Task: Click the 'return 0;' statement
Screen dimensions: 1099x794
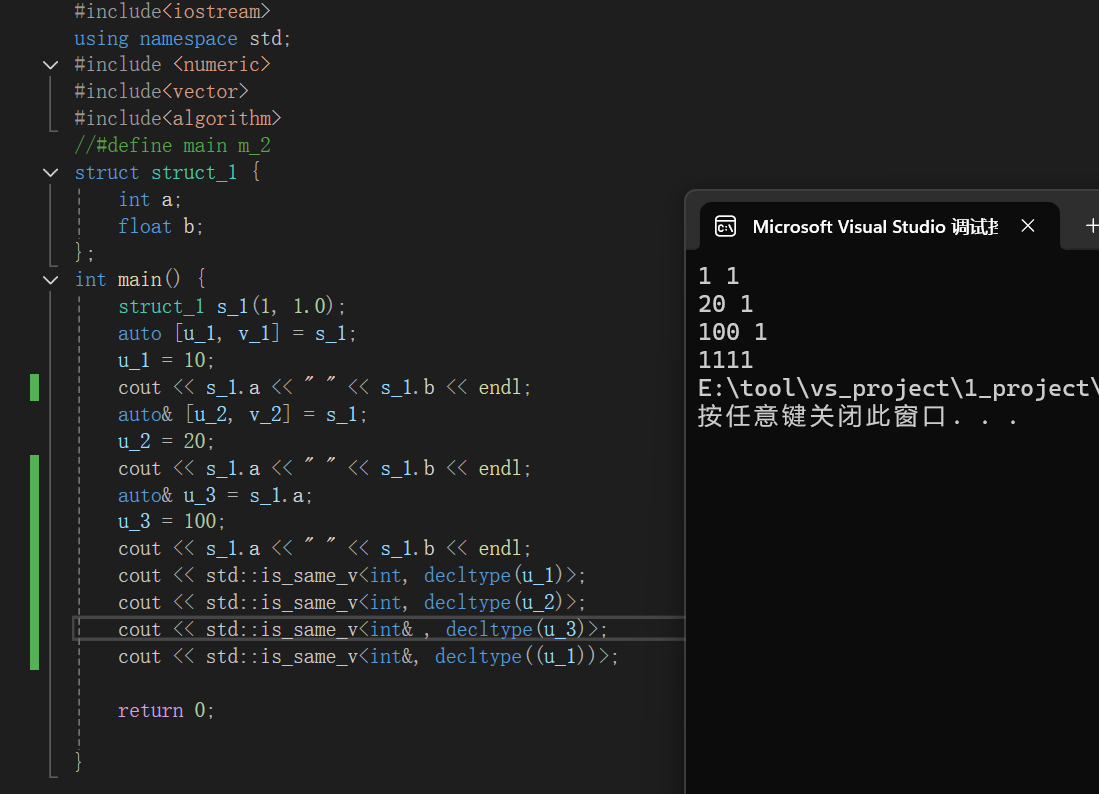Action: (x=166, y=710)
